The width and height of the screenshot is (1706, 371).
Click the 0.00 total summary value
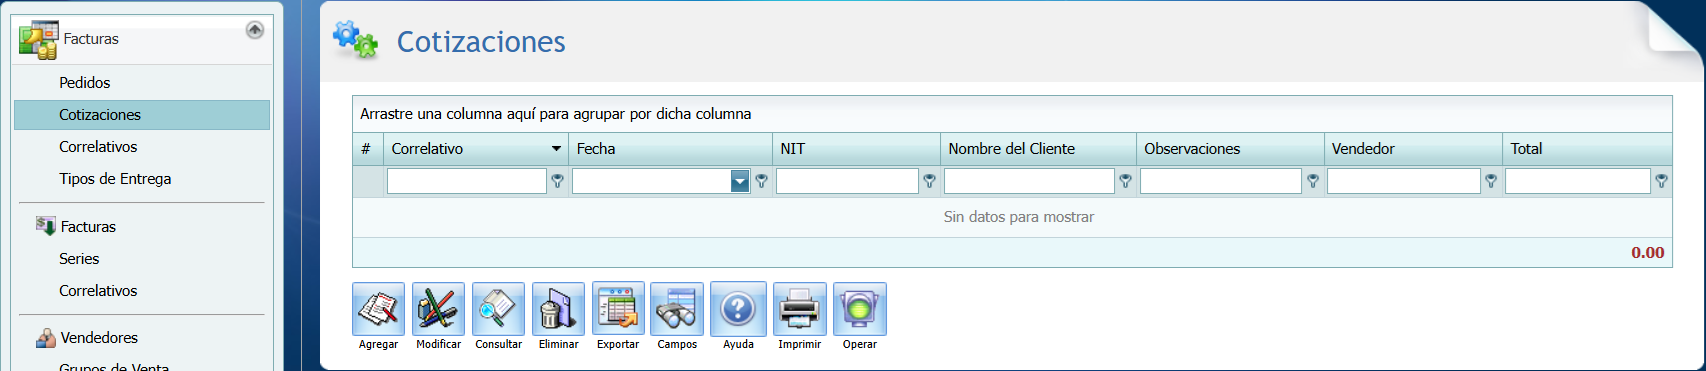(x=1648, y=253)
